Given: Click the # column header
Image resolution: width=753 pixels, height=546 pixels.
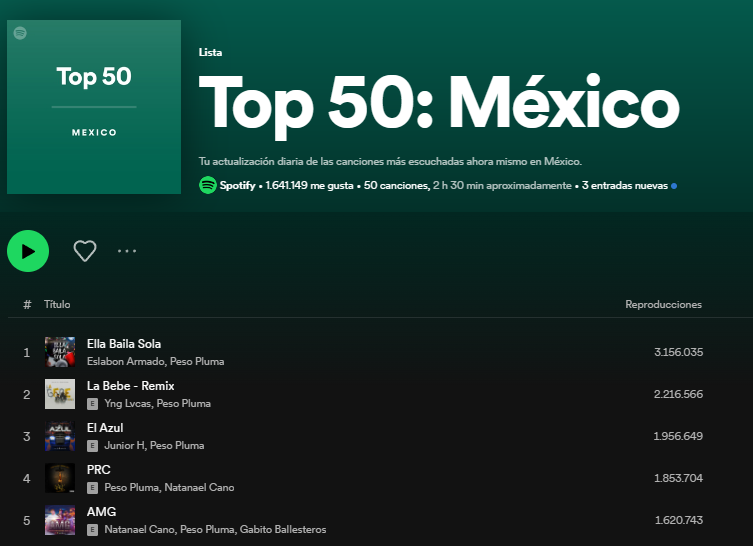Looking at the screenshot, I should [27, 304].
